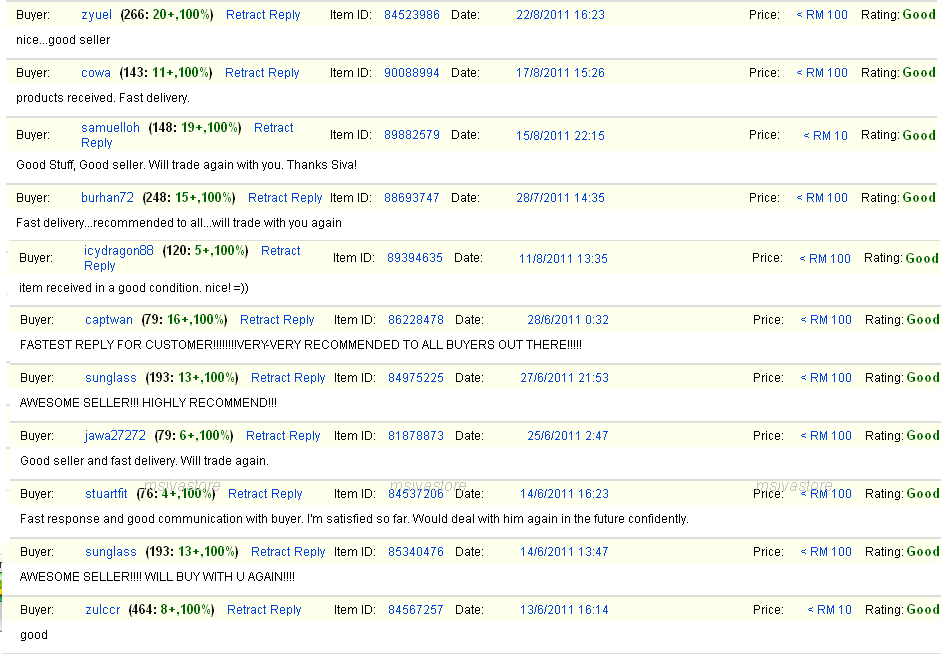
Task: View buyer icydragon88's profile
Action: pos(119,251)
